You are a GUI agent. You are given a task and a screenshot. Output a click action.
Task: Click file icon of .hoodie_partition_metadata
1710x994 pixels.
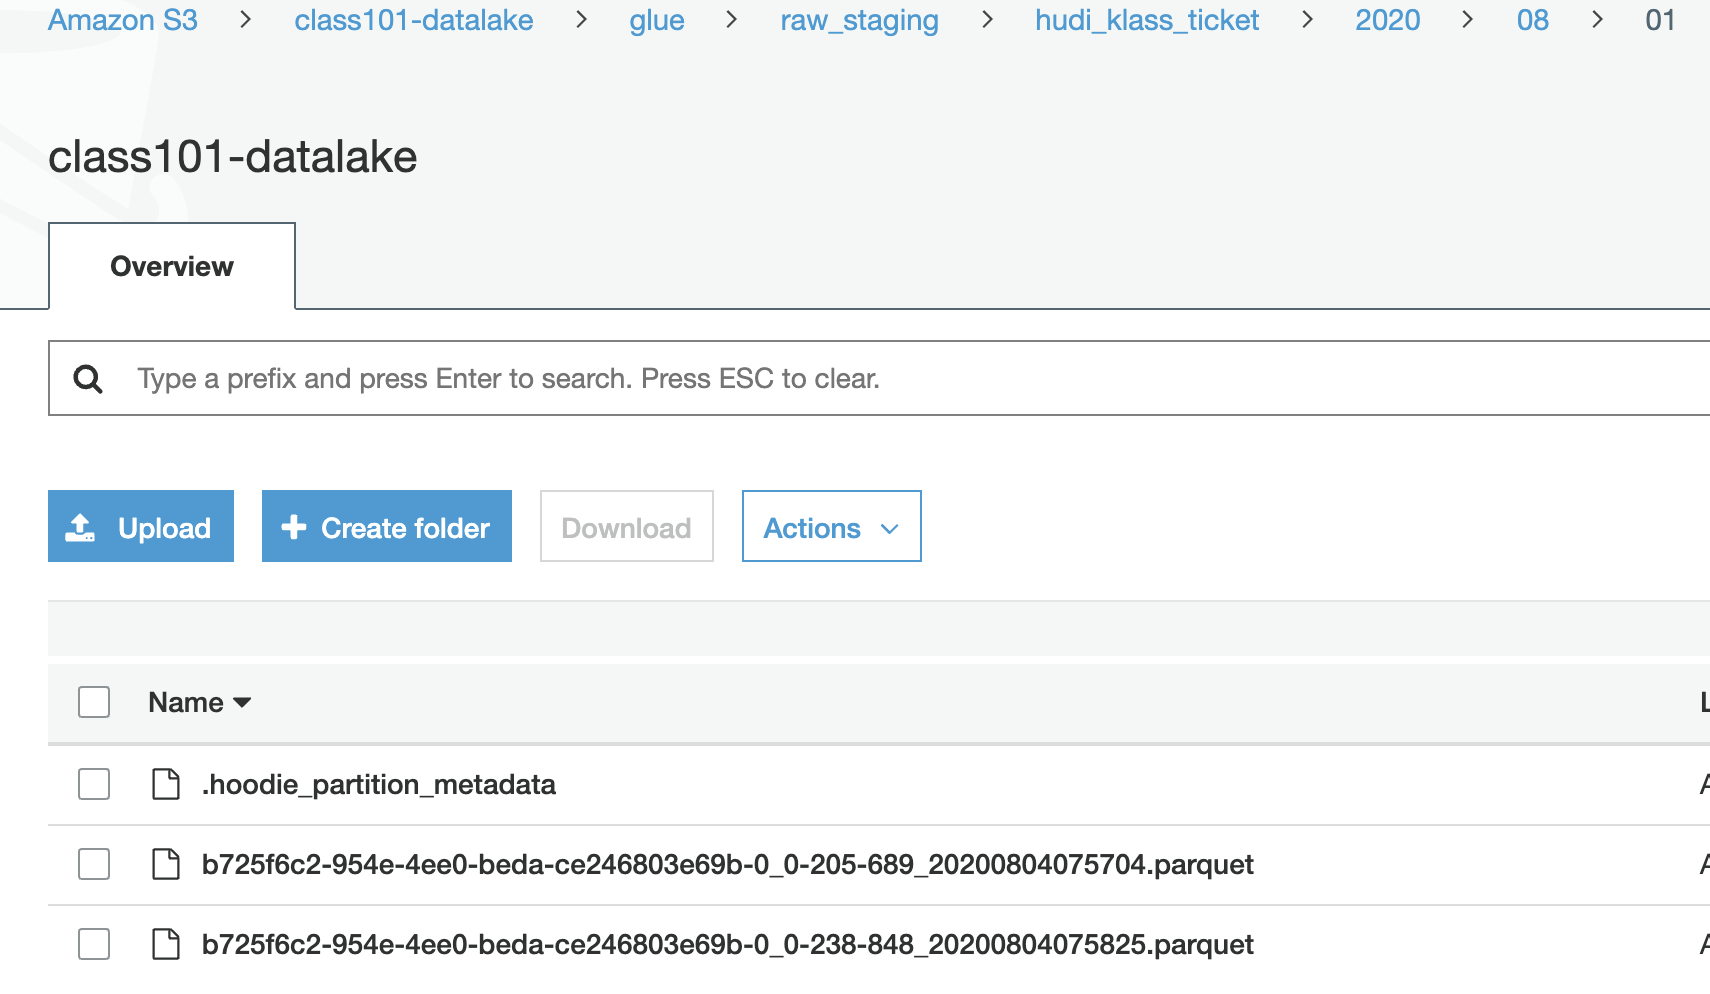click(166, 785)
